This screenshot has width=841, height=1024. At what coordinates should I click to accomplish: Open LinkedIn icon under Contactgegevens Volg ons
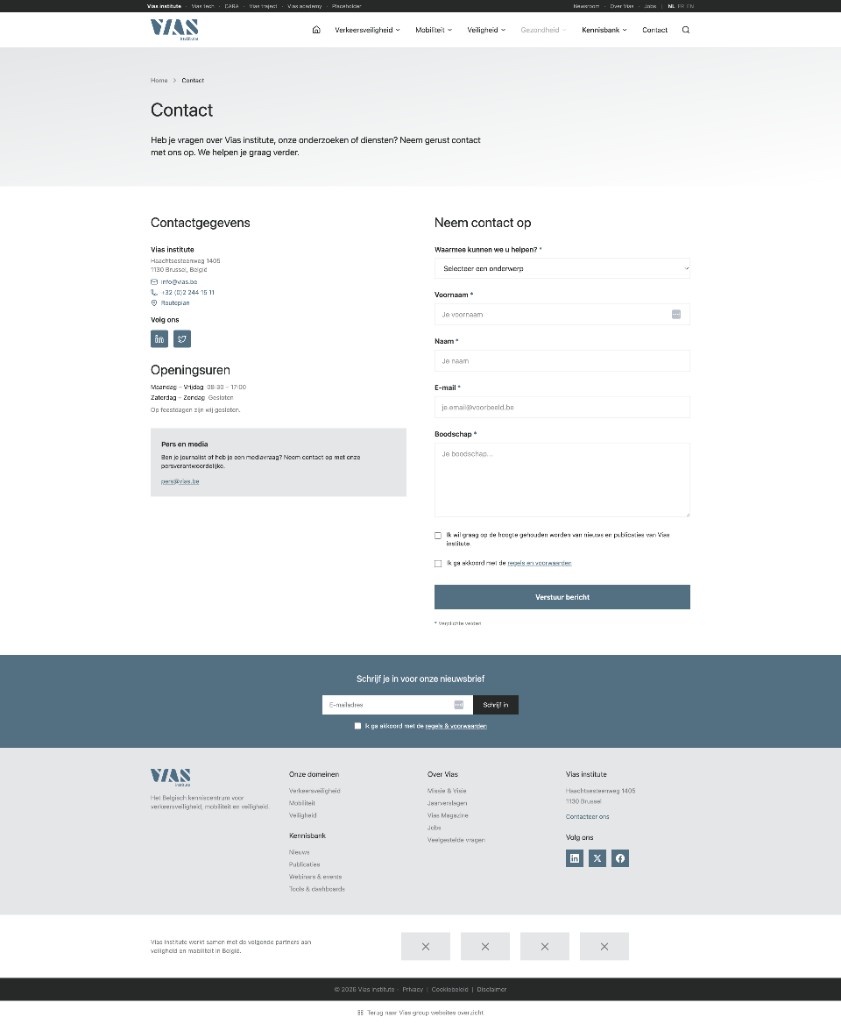point(159,339)
